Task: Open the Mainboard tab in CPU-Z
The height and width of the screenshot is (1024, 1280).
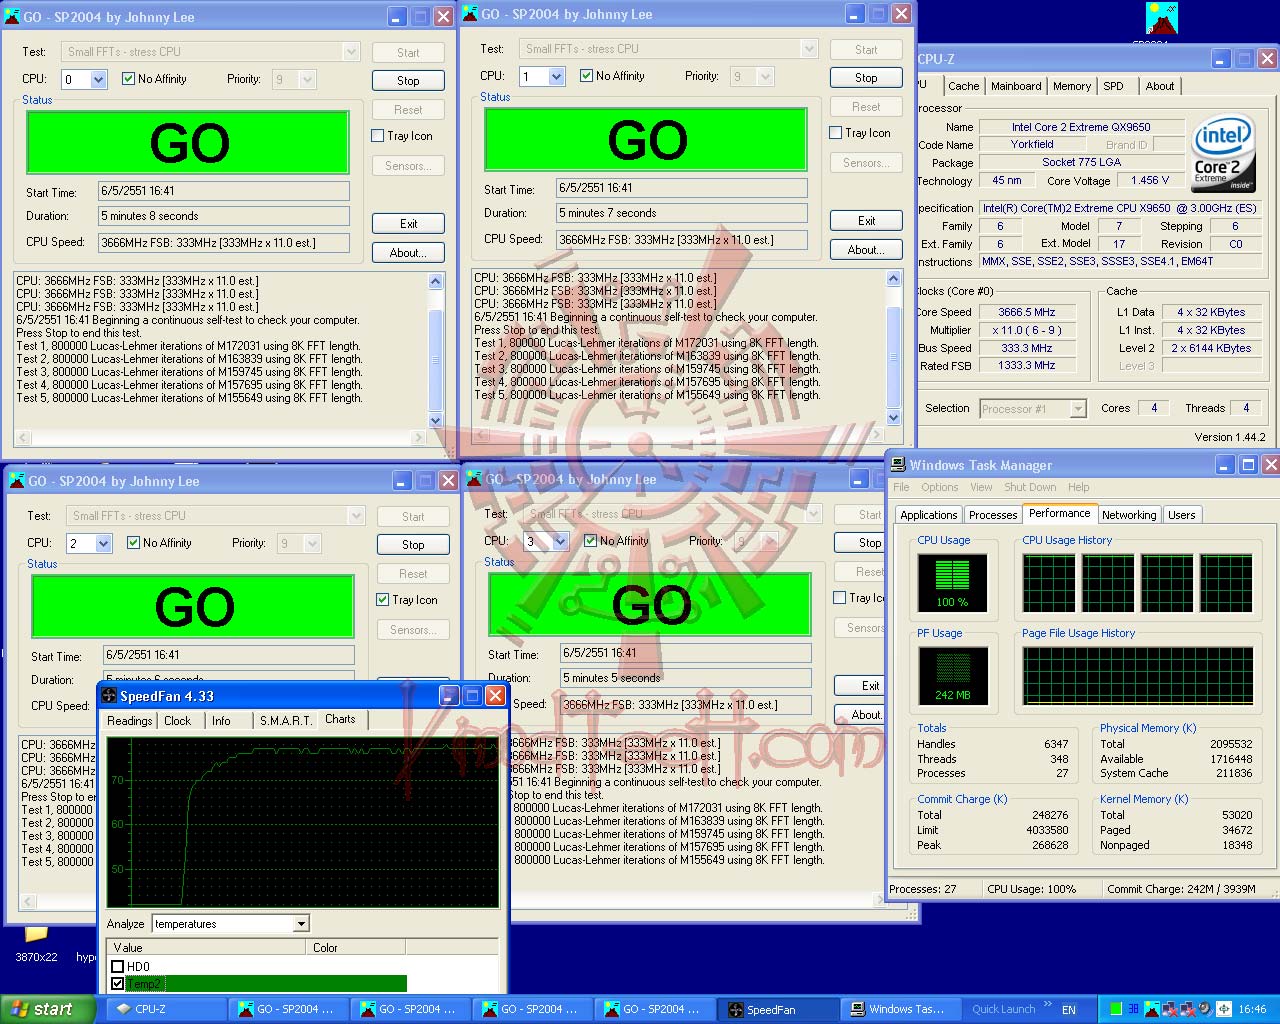Action: pos(1016,87)
